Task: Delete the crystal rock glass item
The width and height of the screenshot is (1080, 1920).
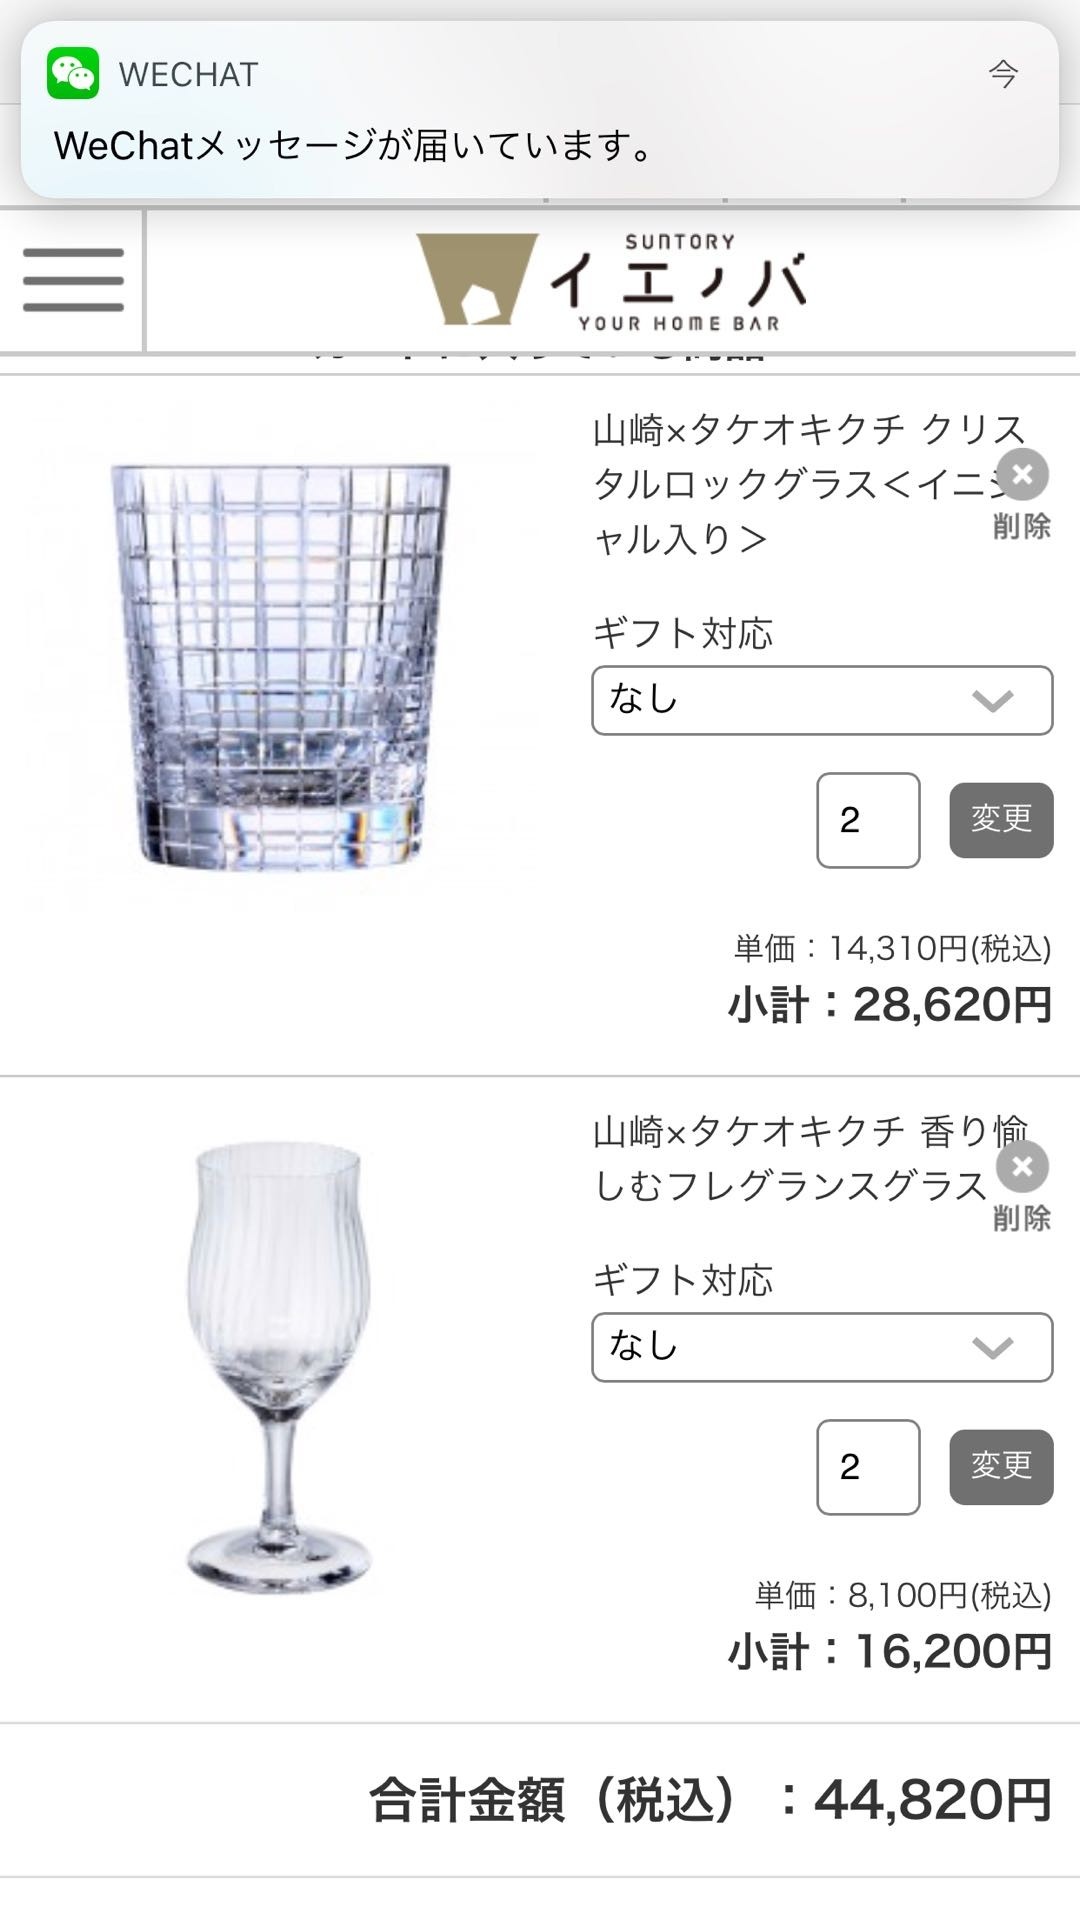Action: (1022, 475)
